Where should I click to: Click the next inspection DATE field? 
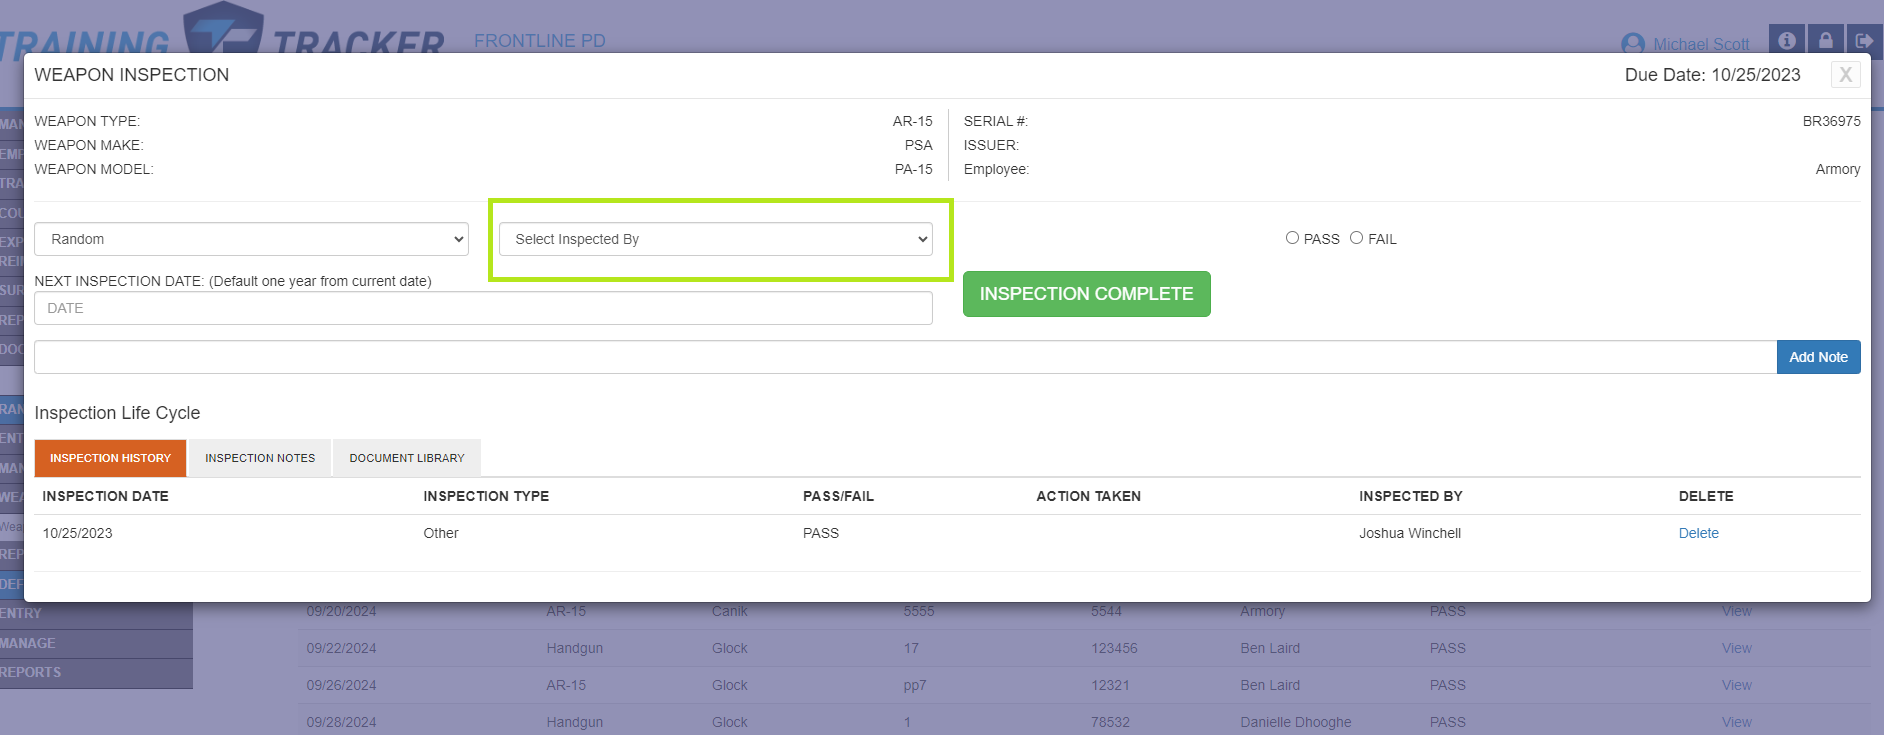point(483,308)
